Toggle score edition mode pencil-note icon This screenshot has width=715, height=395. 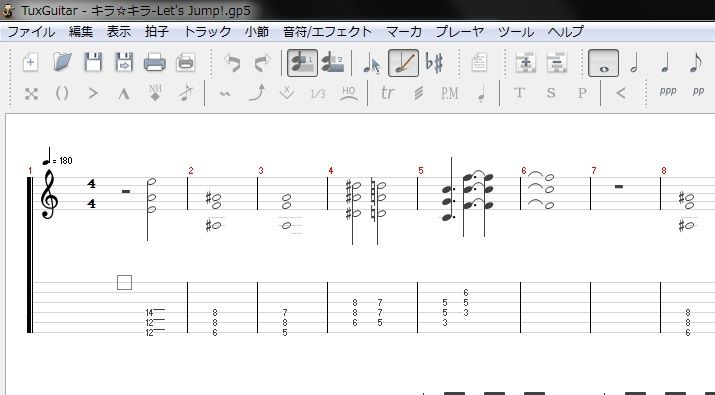coord(404,63)
